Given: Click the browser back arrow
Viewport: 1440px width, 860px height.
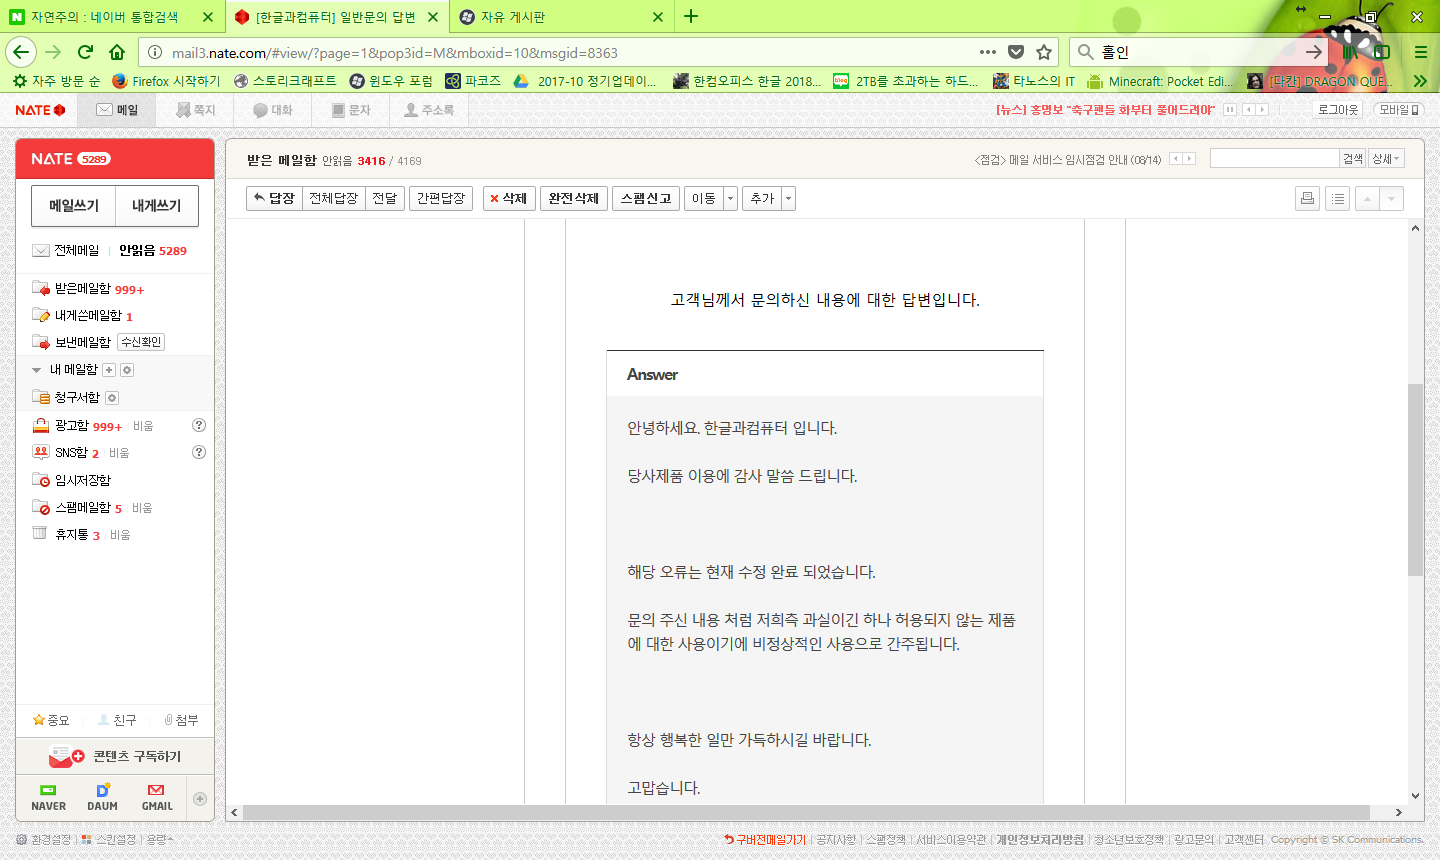Looking at the screenshot, I should [21, 52].
